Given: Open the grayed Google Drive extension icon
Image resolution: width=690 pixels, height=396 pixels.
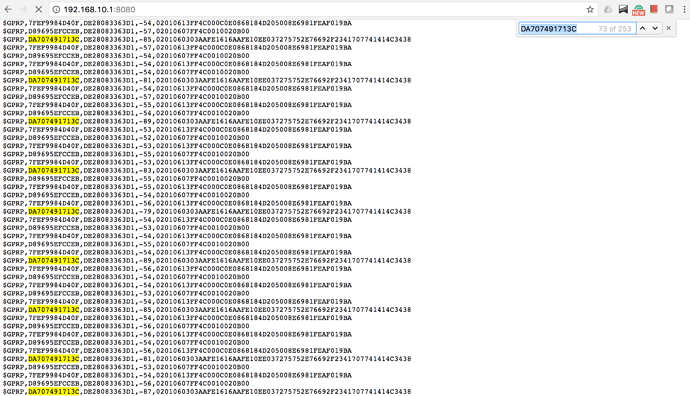Looking at the screenshot, I should point(608,9).
